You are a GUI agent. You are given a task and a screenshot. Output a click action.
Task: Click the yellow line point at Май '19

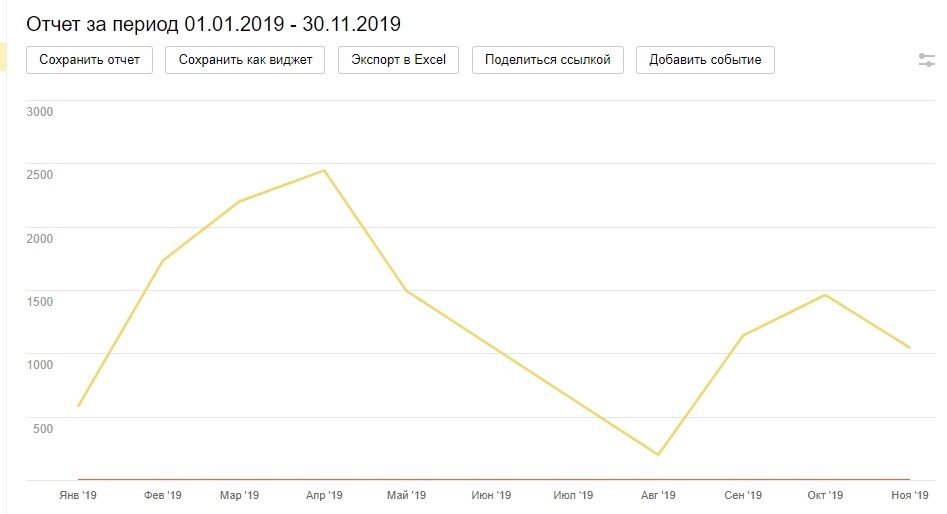click(405, 291)
